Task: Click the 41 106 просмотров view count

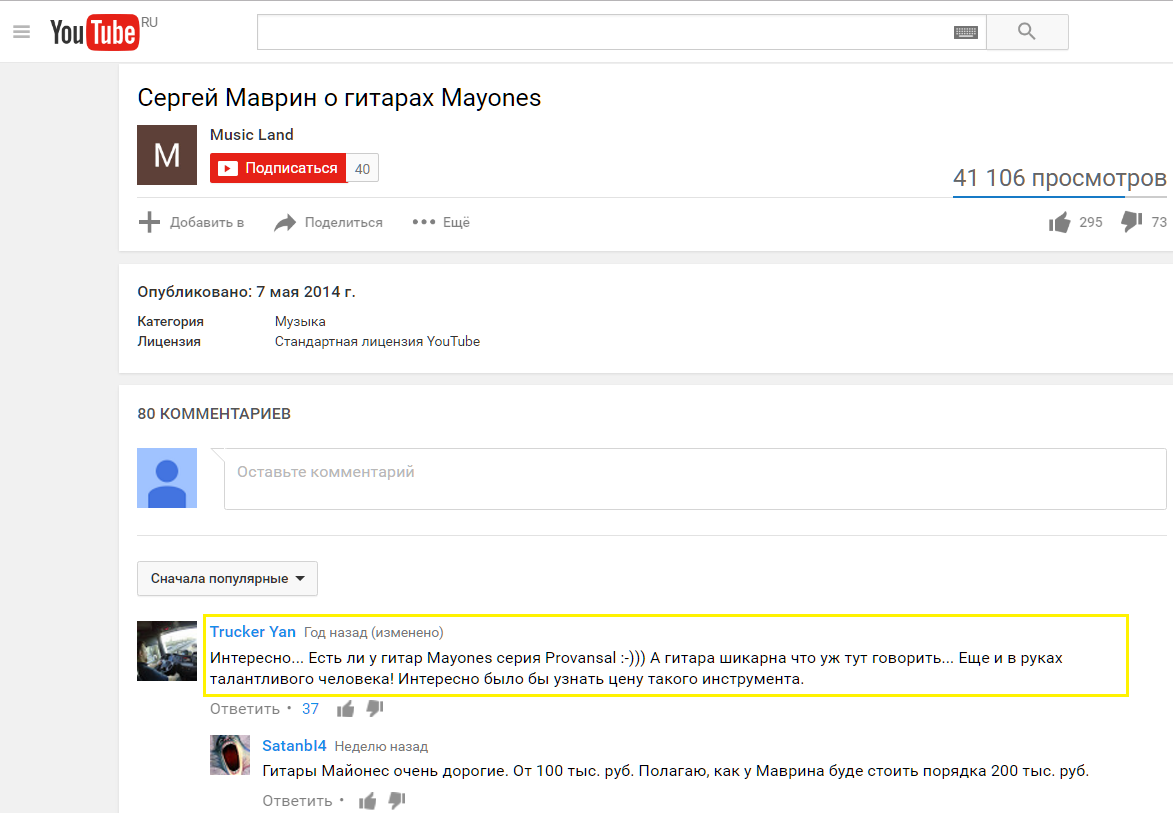Action: 1059,178
